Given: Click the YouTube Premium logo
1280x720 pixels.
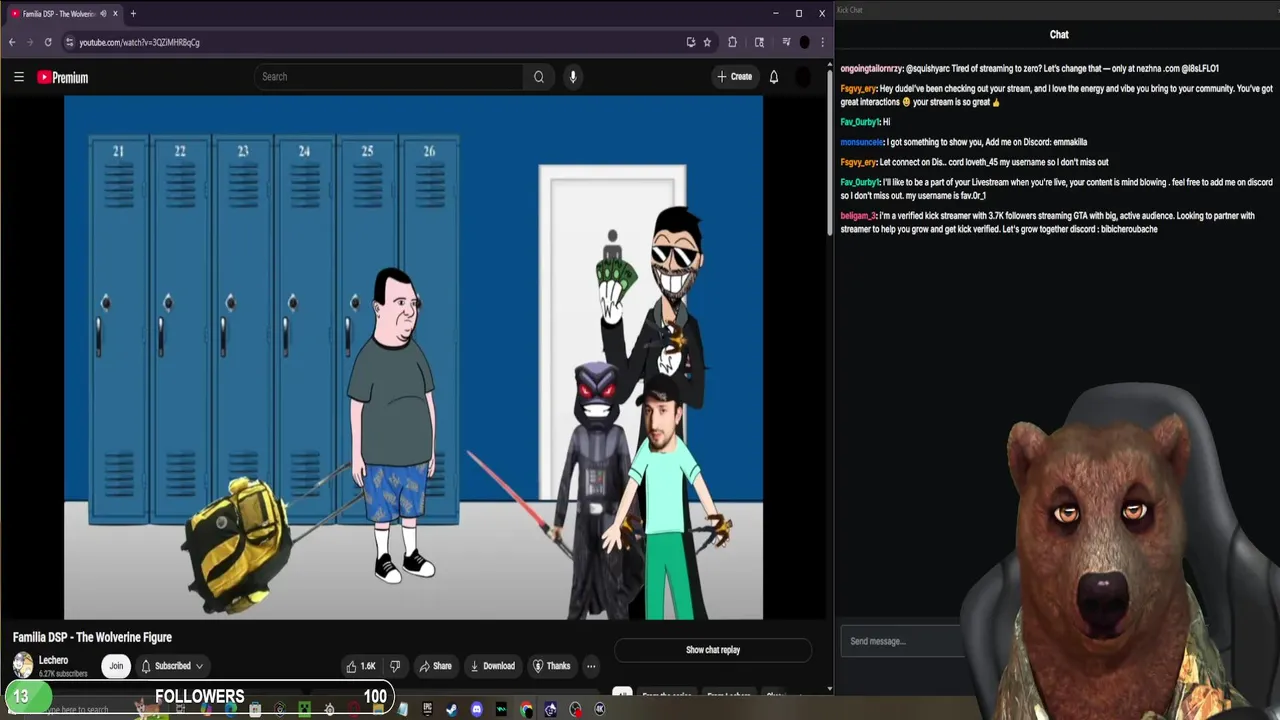Looking at the screenshot, I should (63, 77).
